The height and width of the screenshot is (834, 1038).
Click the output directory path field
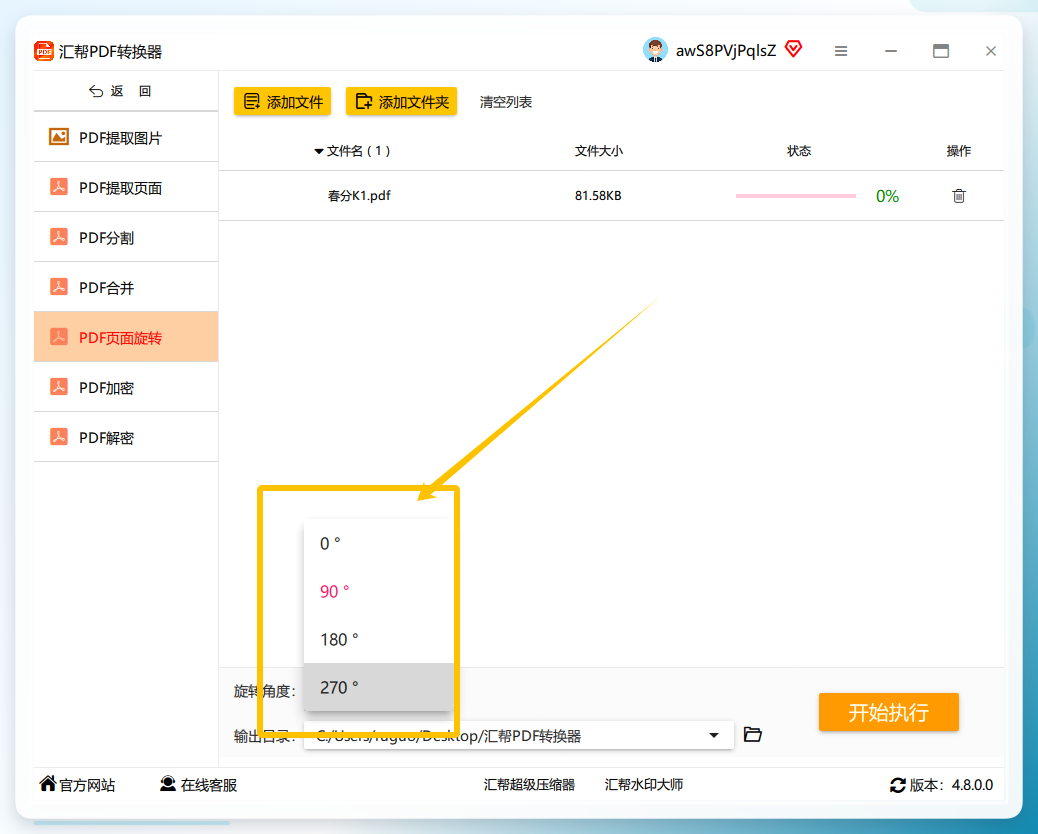[x=518, y=735]
